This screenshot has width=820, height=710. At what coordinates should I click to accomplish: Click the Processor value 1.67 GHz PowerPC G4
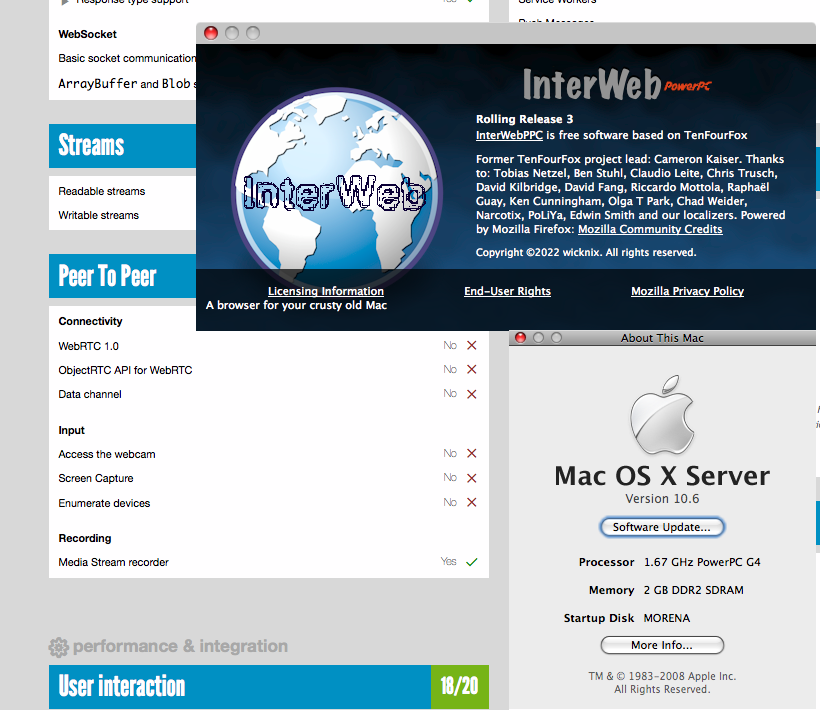[x=702, y=562]
